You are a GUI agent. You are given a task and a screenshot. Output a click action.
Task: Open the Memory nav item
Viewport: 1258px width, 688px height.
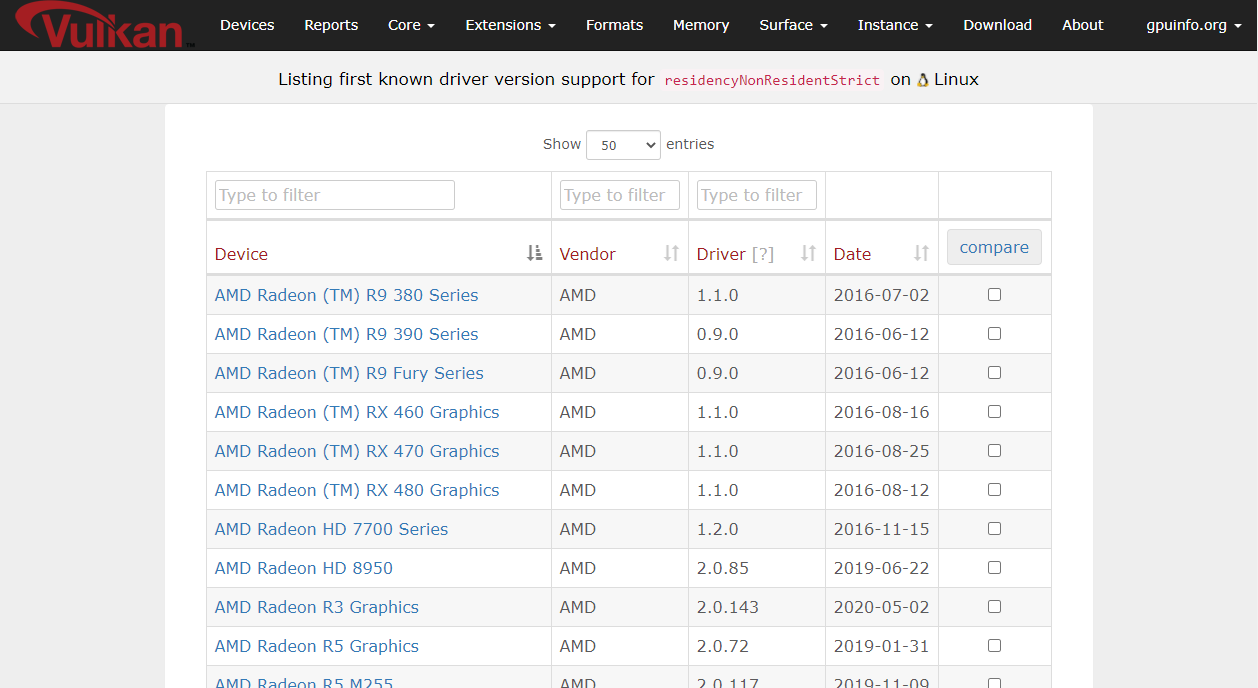pos(701,25)
